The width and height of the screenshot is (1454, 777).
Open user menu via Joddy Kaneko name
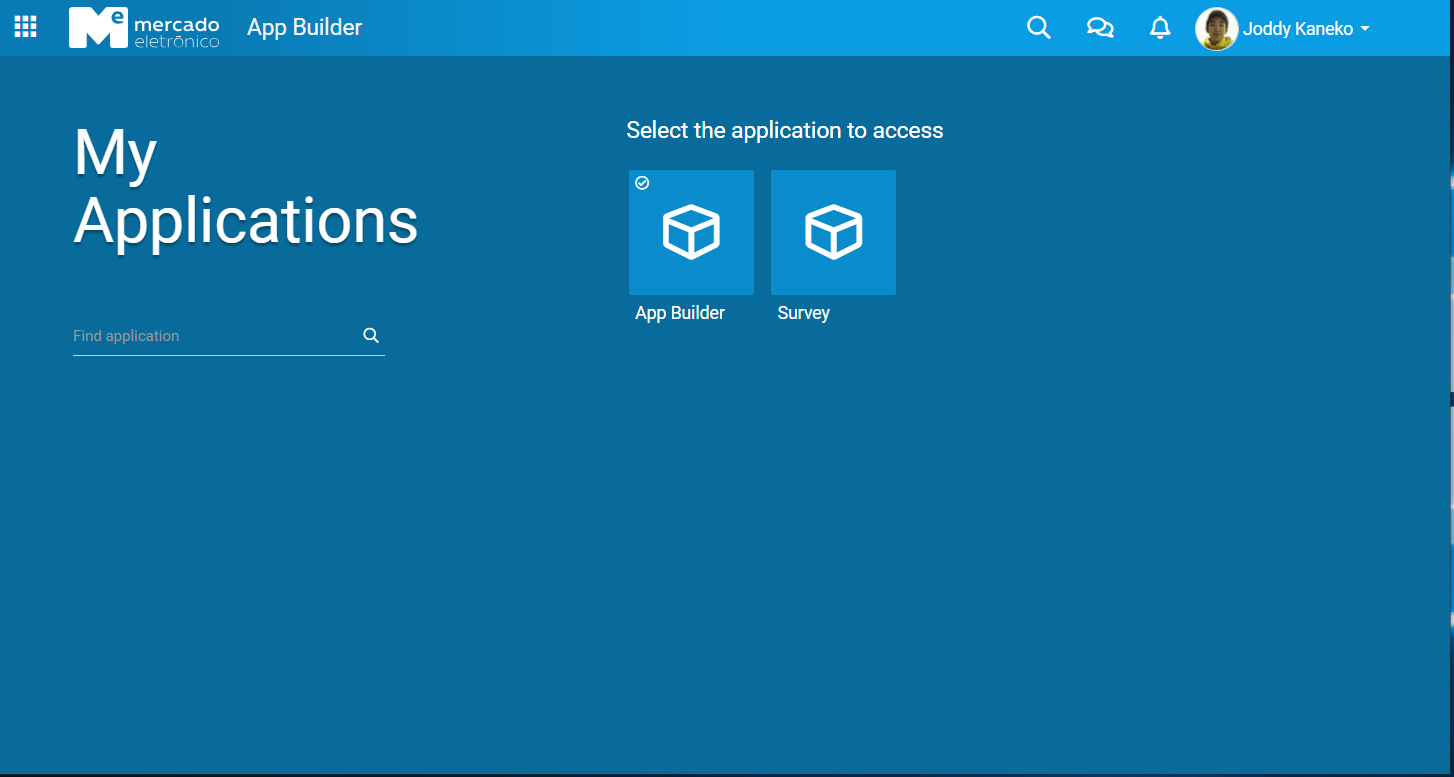1297,29
